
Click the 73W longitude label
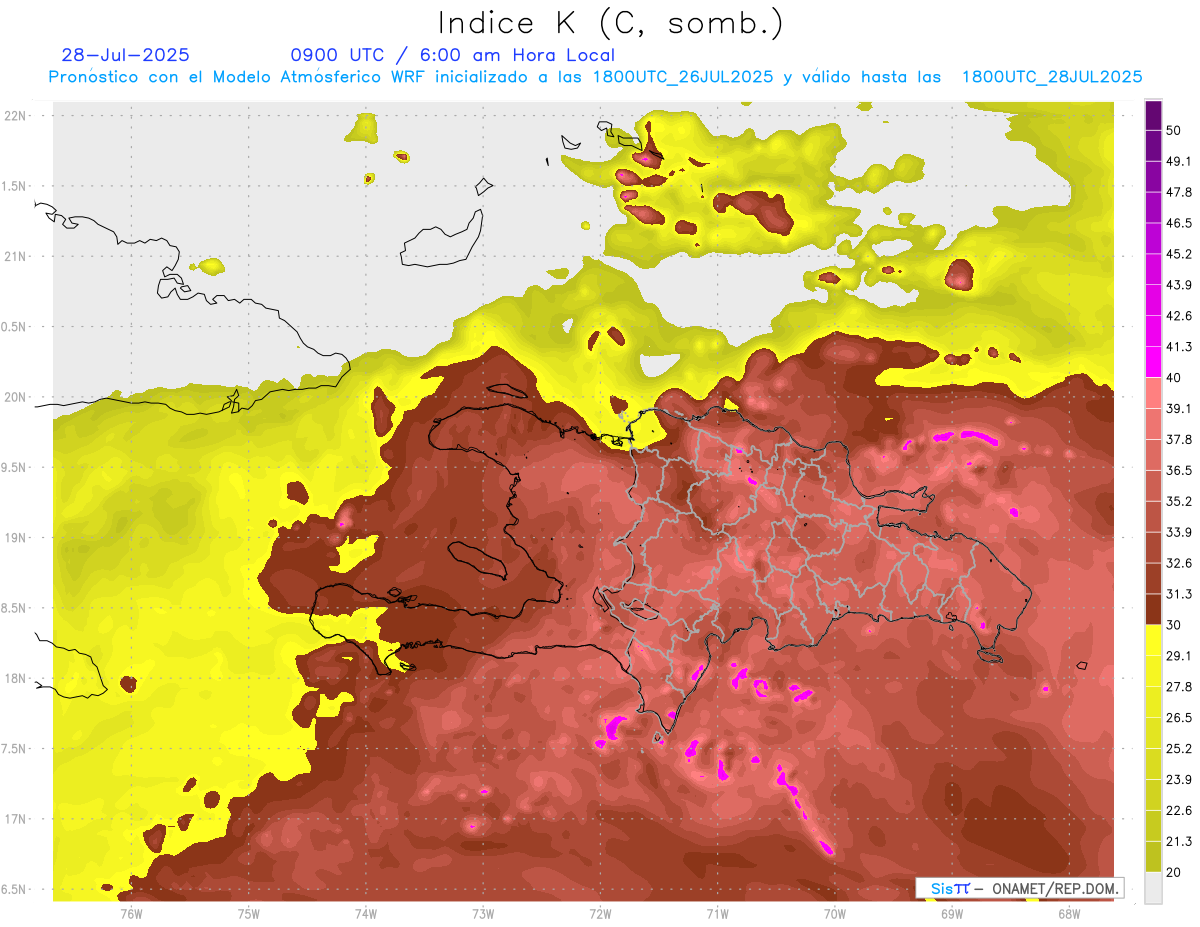pyautogui.click(x=483, y=912)
